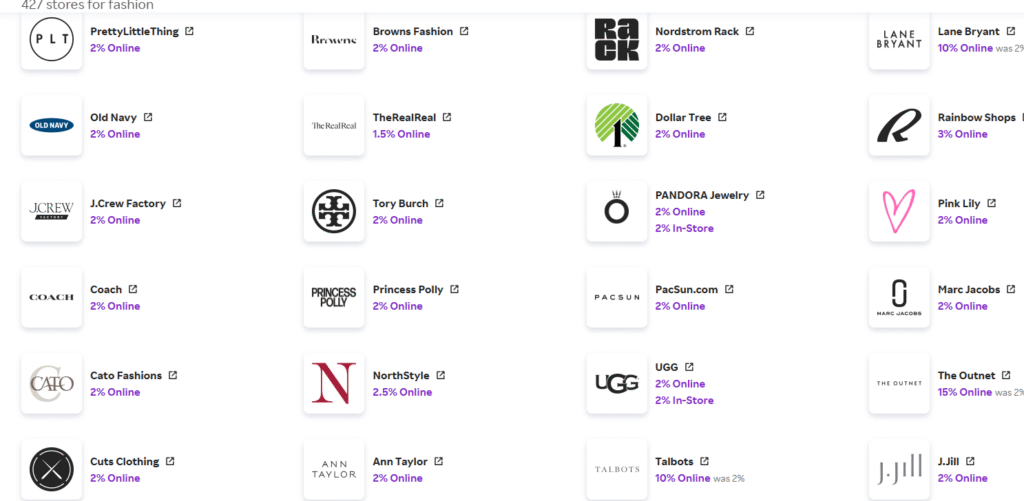1024x501 pixels.
Task: Click The Outnet's "15% Online" rate
Action: click(965, 392)
